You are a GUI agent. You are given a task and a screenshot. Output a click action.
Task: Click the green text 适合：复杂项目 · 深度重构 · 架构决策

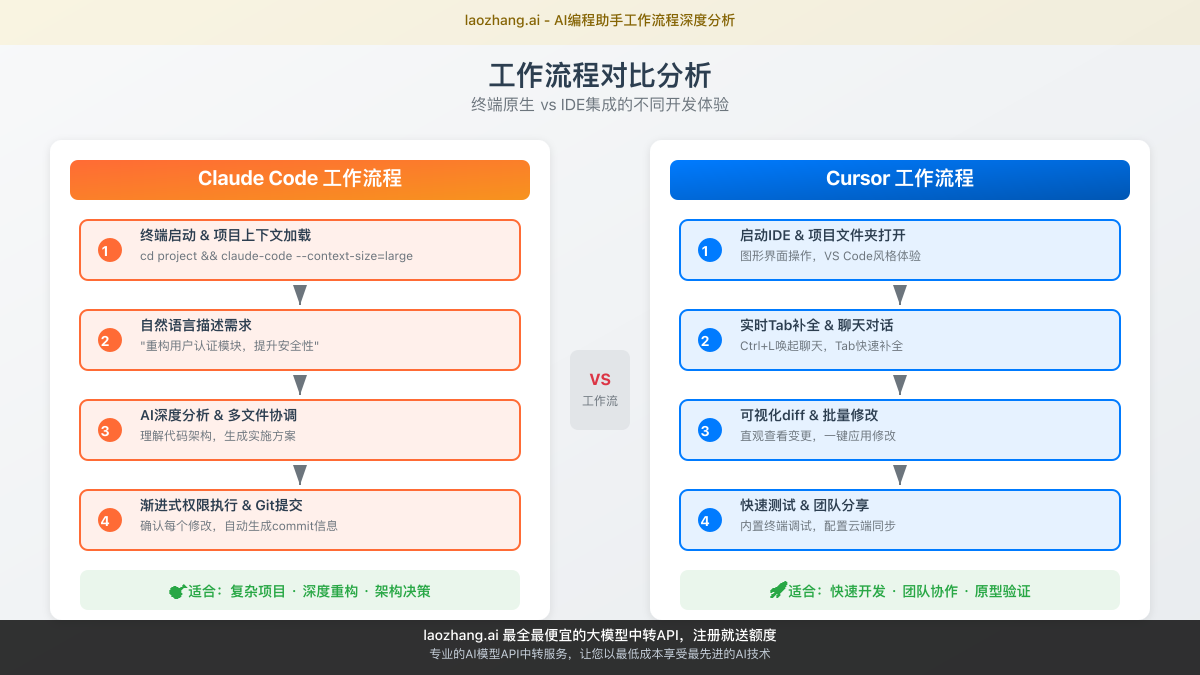309,591
